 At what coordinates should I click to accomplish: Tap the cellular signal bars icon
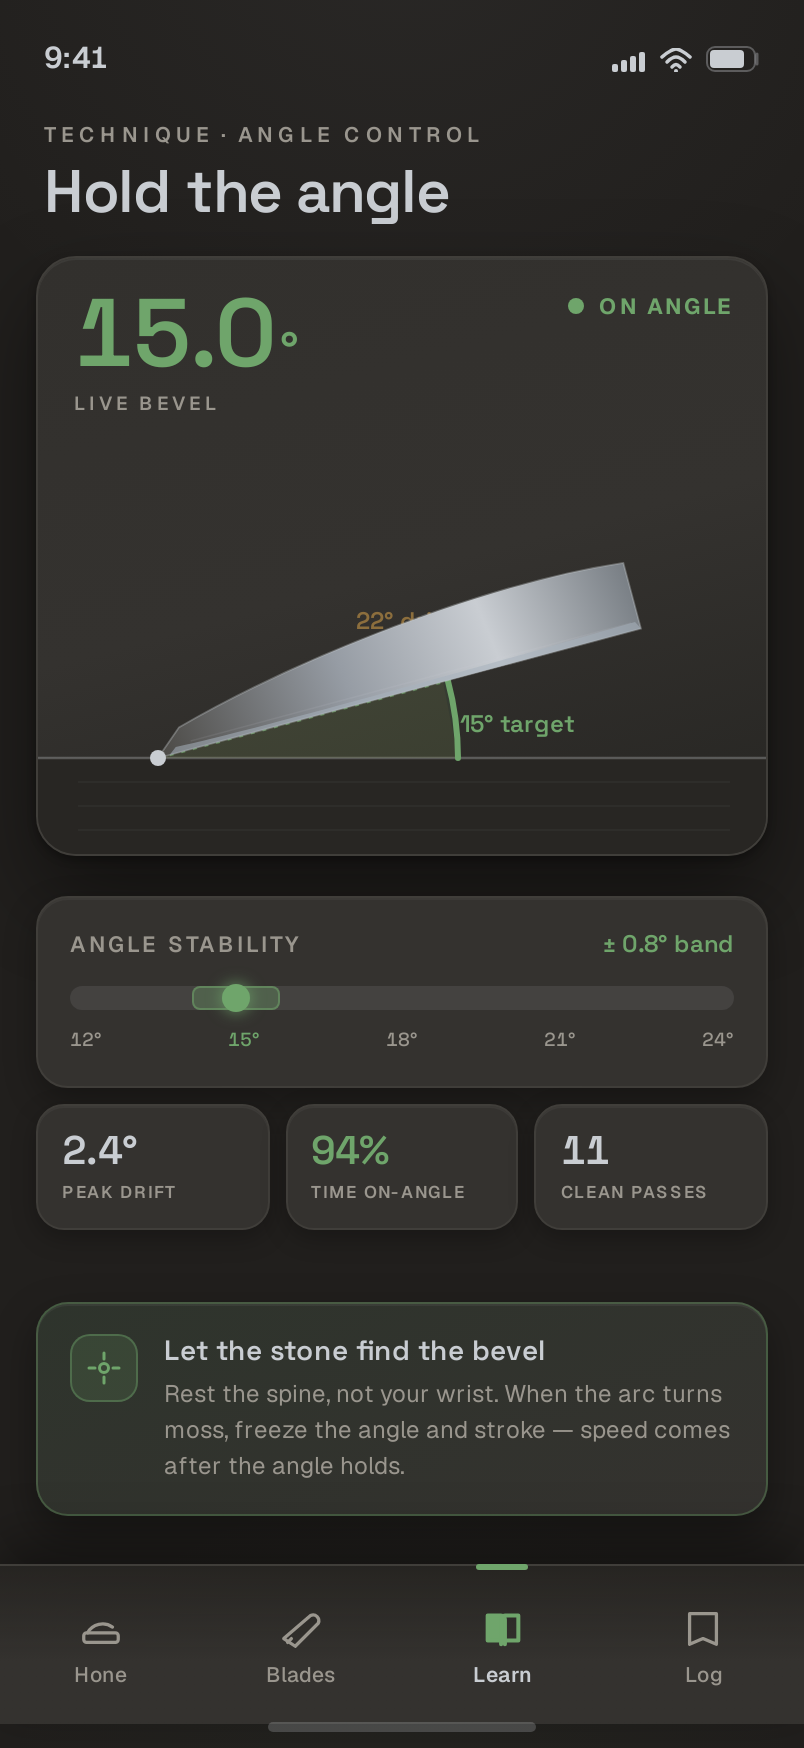[628, 62]
